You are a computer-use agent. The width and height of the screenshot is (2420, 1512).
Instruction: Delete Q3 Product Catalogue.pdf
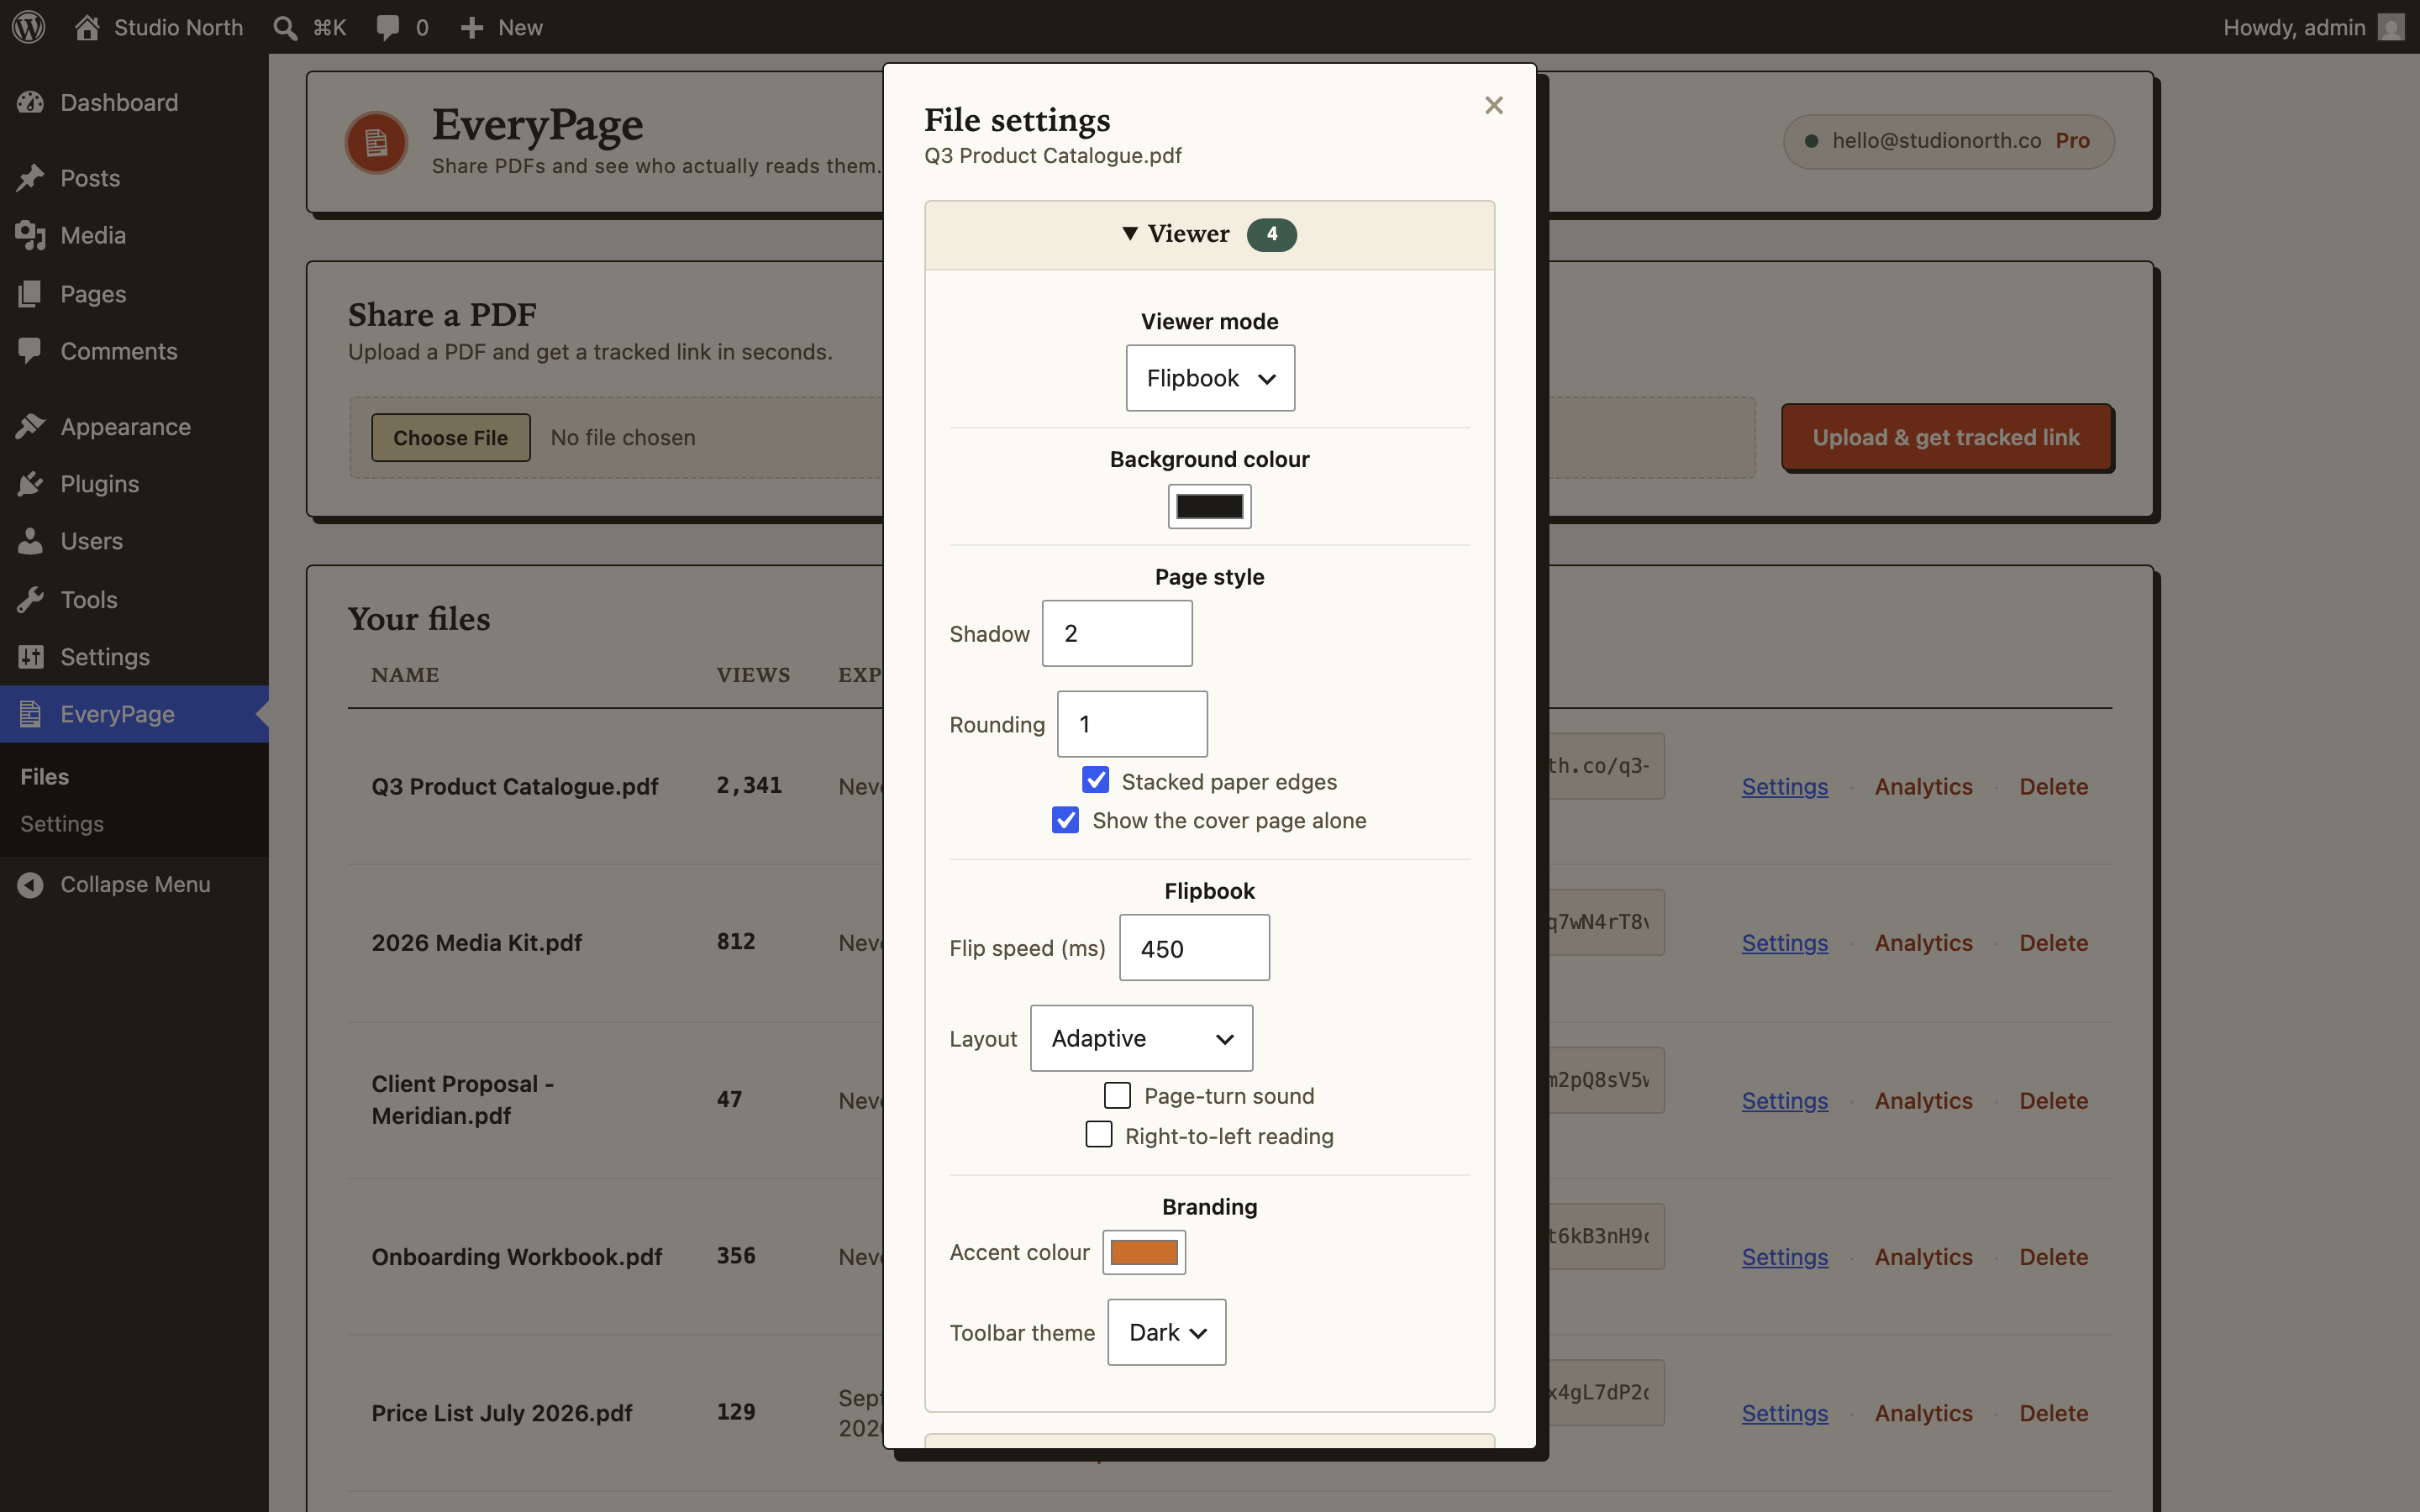click(x=2054, y=787)
